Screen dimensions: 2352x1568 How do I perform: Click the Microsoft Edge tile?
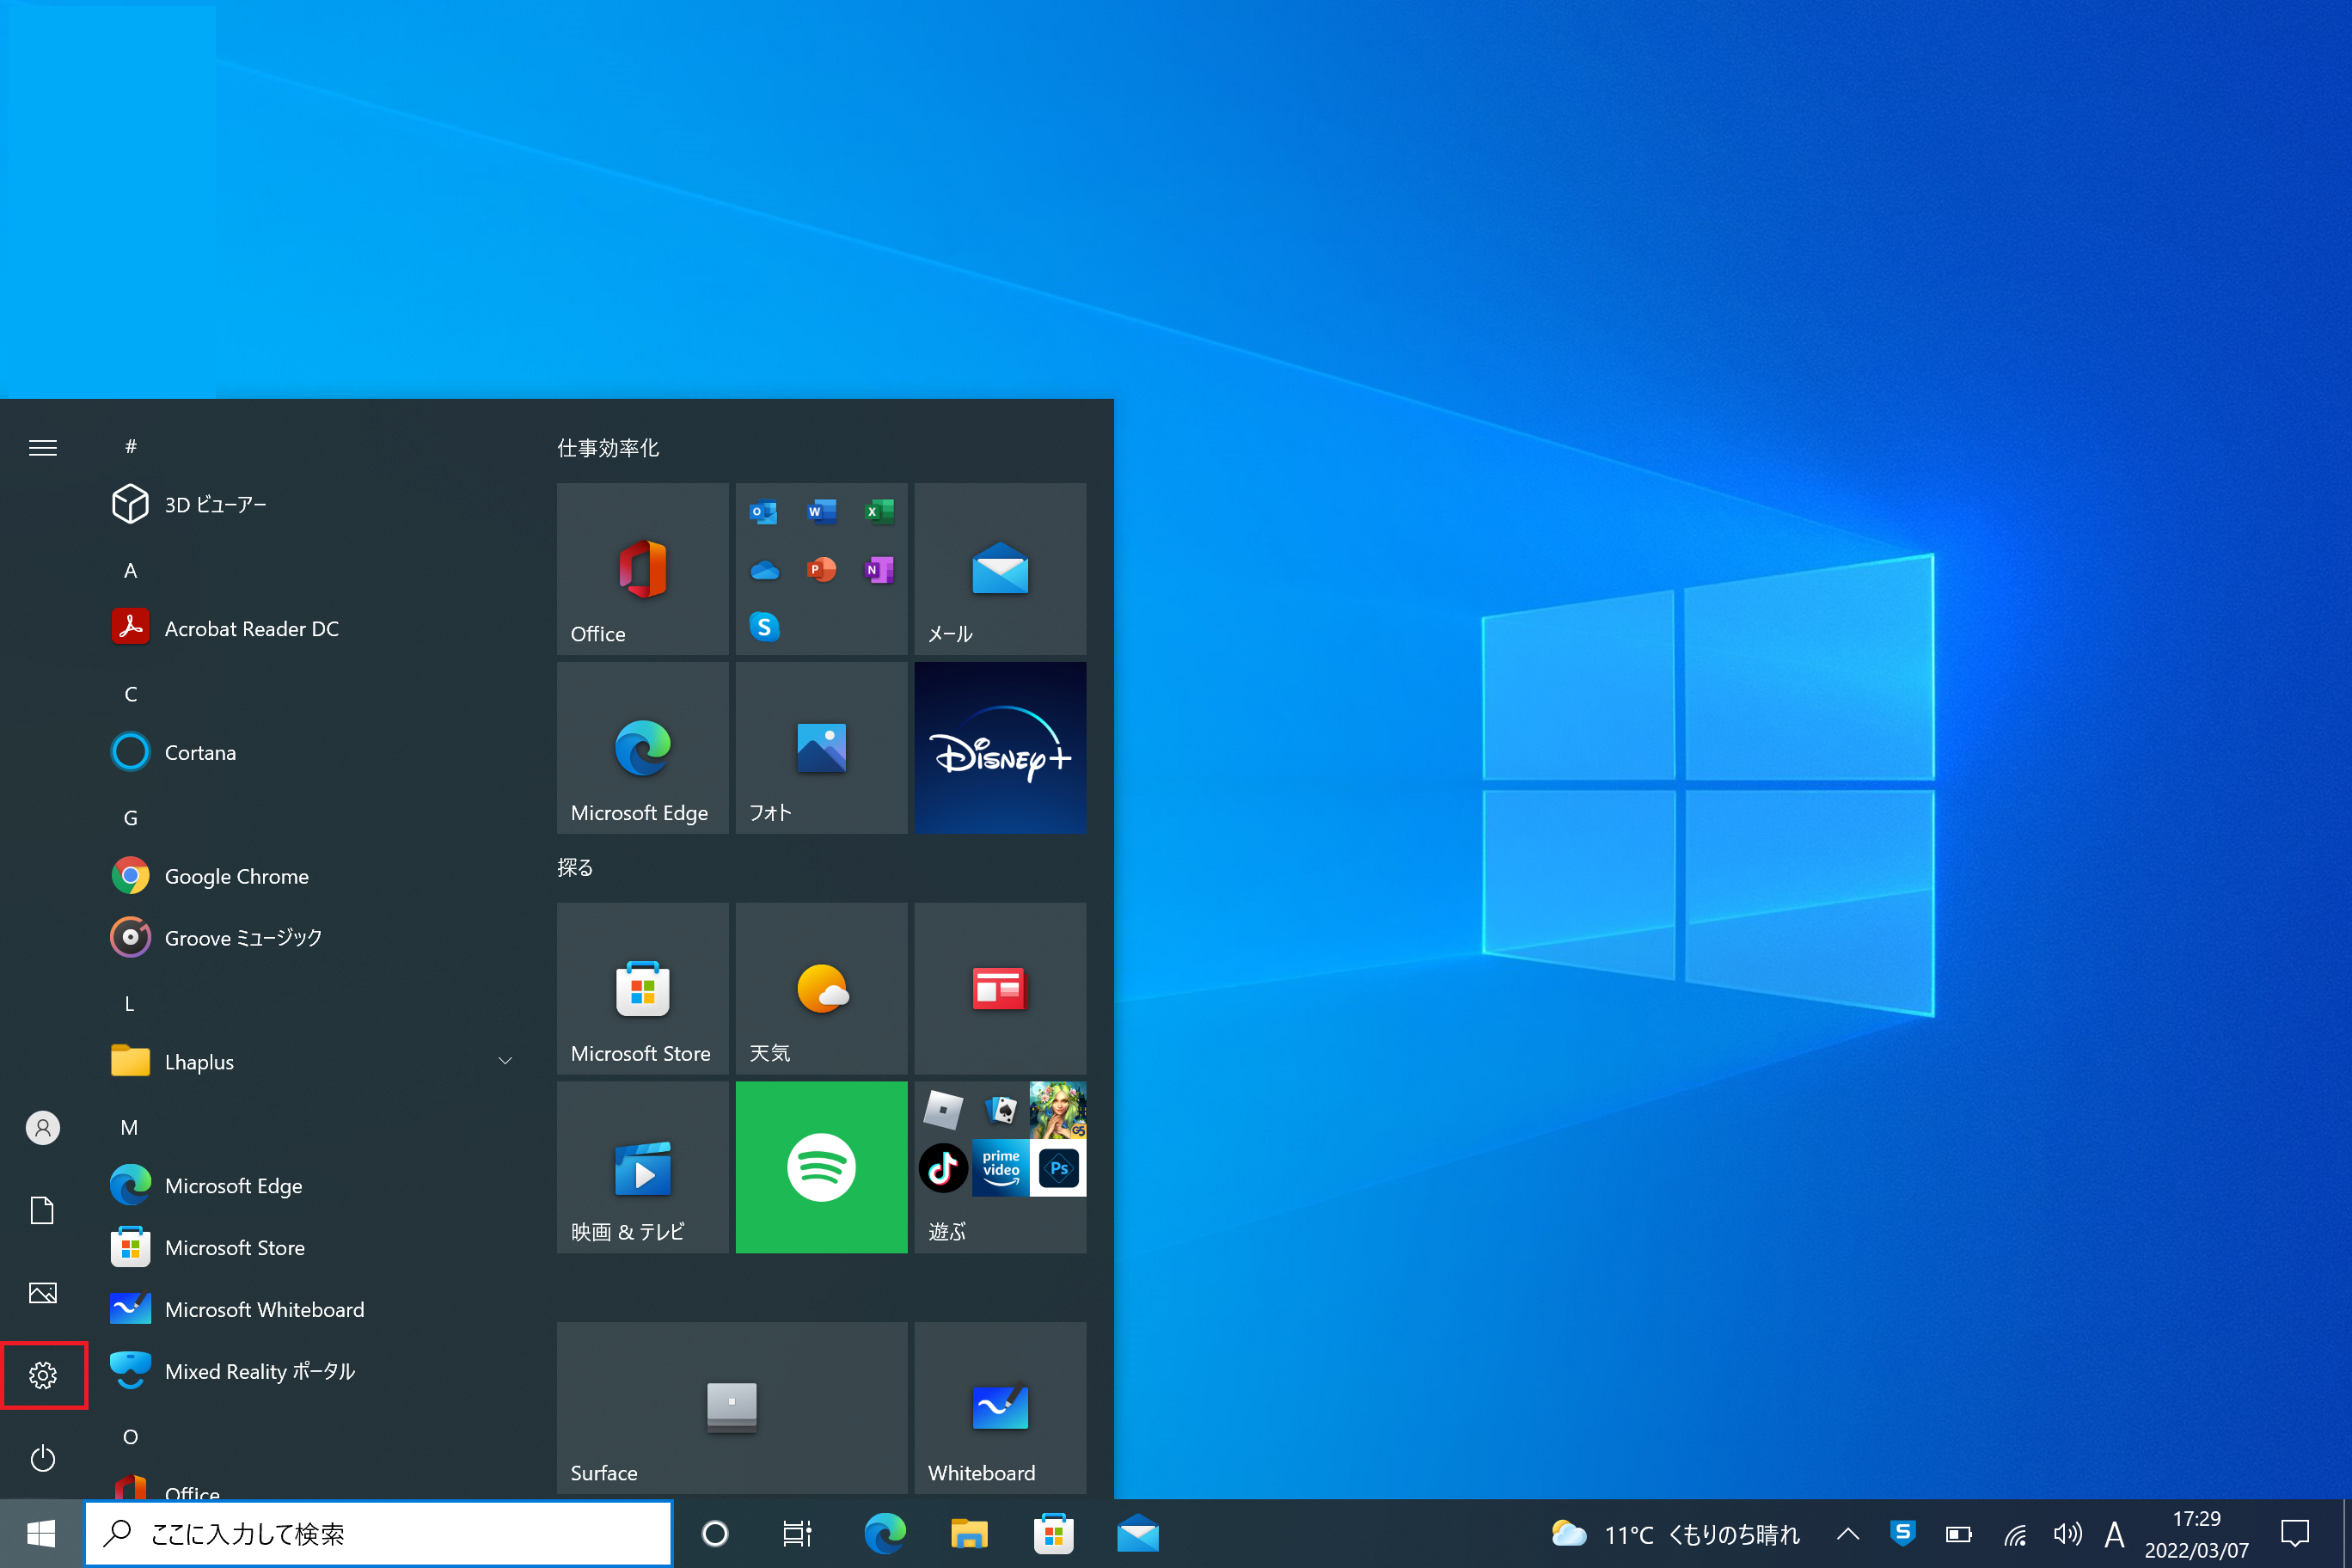pyautogui.click(x=643, y=748)
